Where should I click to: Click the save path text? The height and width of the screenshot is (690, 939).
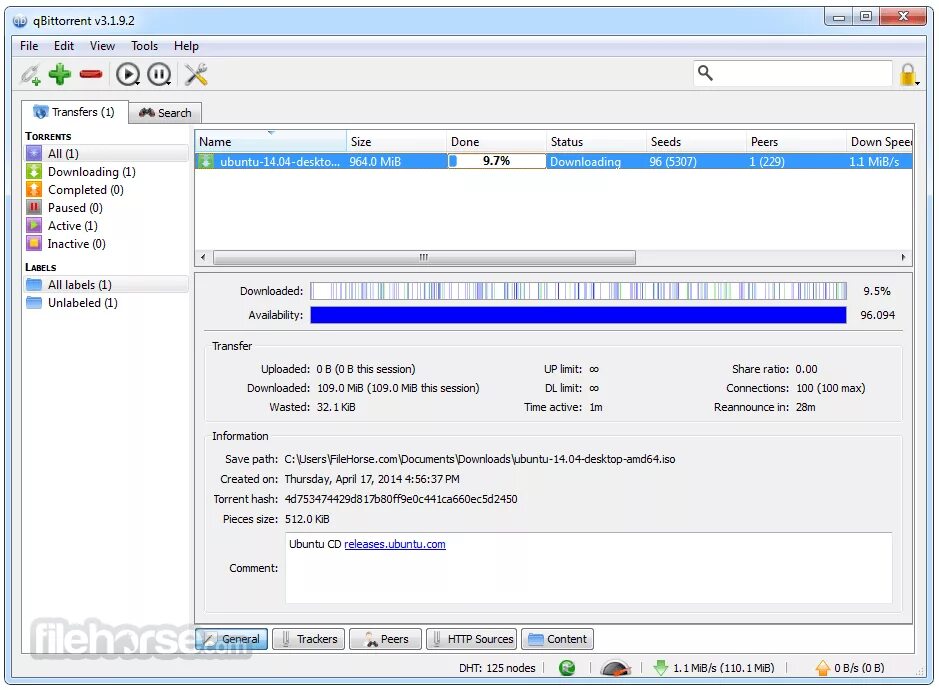pyautogui.click(x=480, y=459)
